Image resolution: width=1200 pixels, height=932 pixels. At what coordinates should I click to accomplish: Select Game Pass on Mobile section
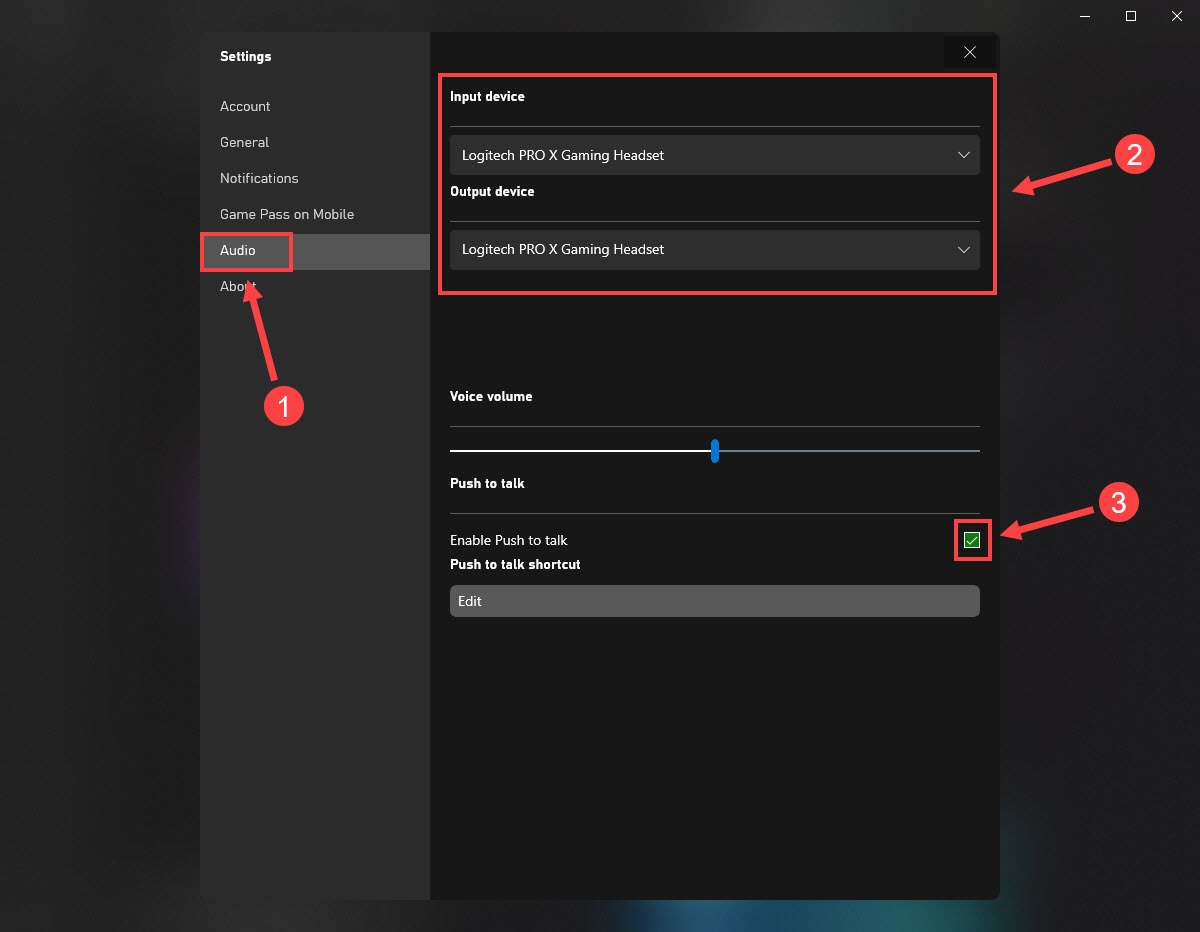tap(287, 214)
